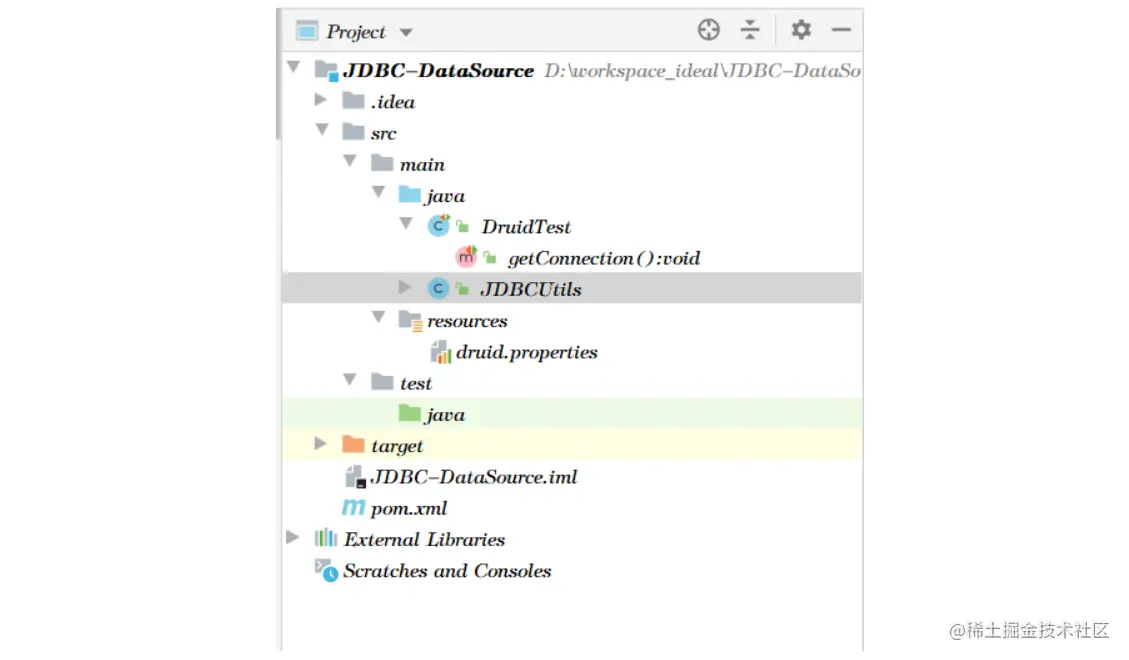Select the resources folder label
1129x660 pixels.
coord(467,321)
